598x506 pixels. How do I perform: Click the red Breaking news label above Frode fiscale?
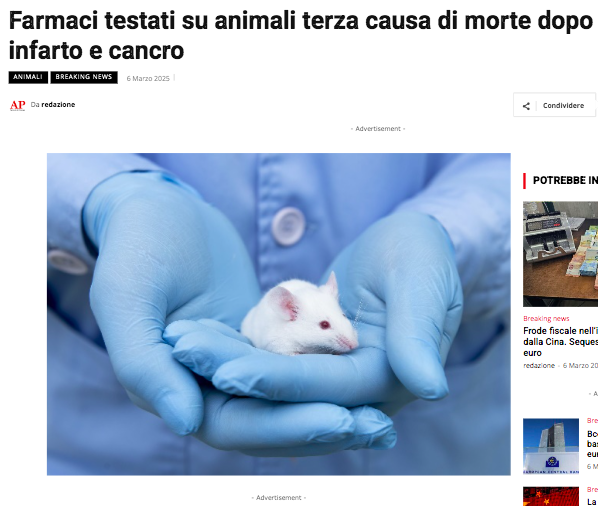coord(546,318)
